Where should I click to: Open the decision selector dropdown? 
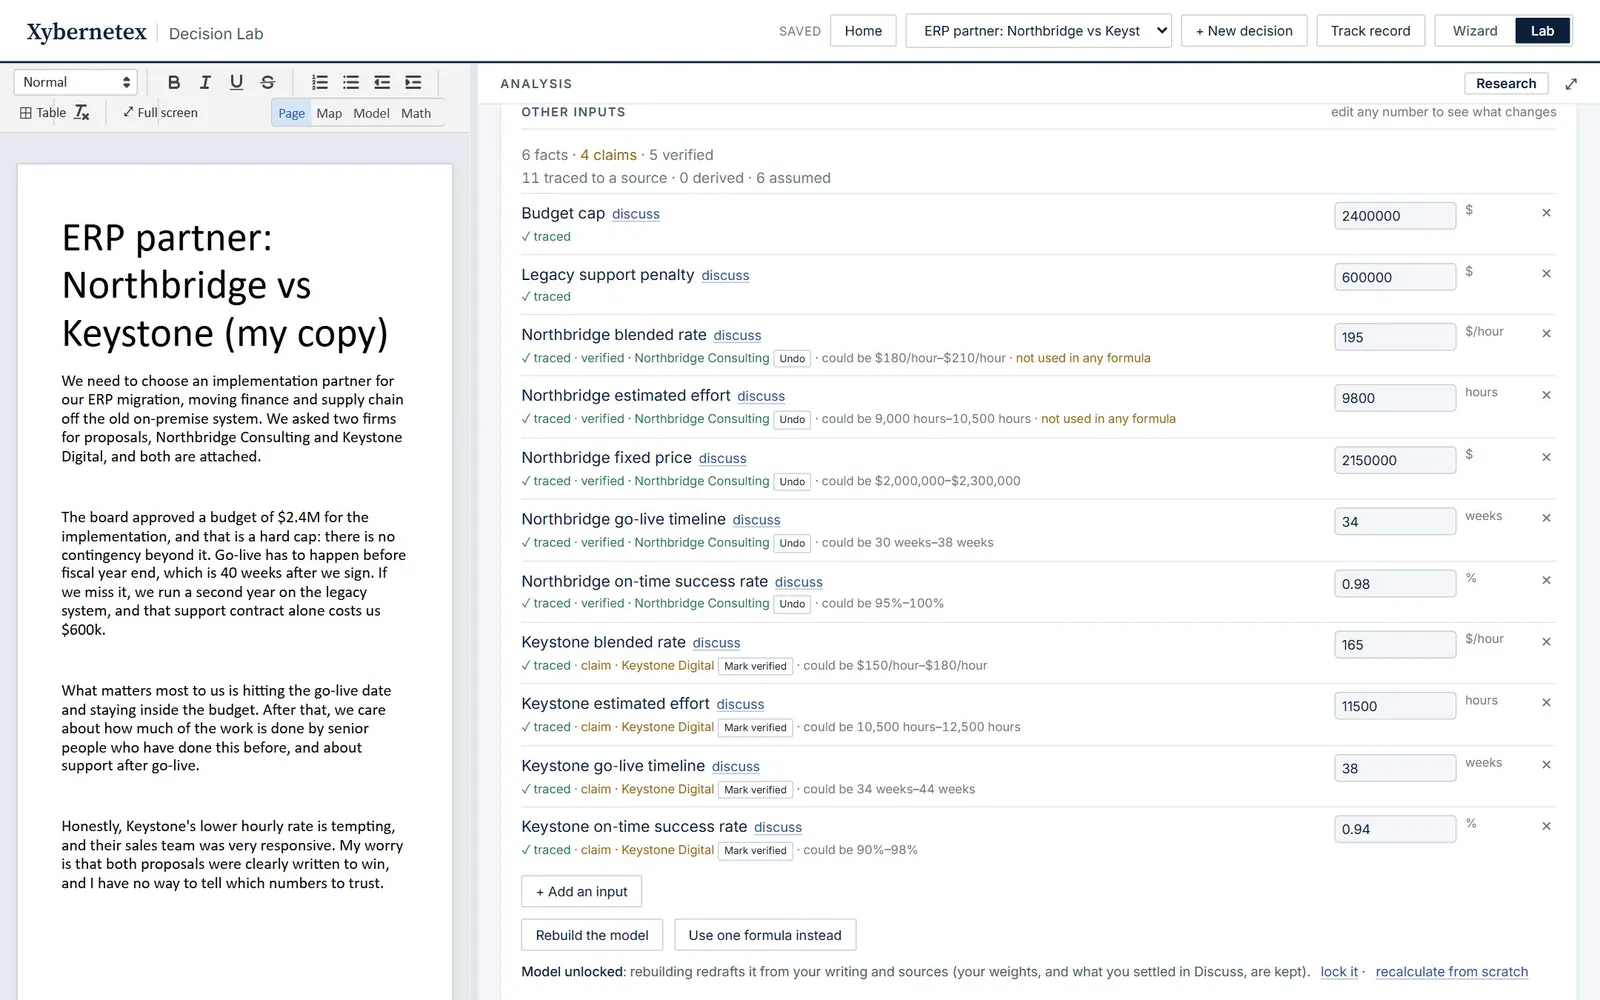tap(1038, 31)
